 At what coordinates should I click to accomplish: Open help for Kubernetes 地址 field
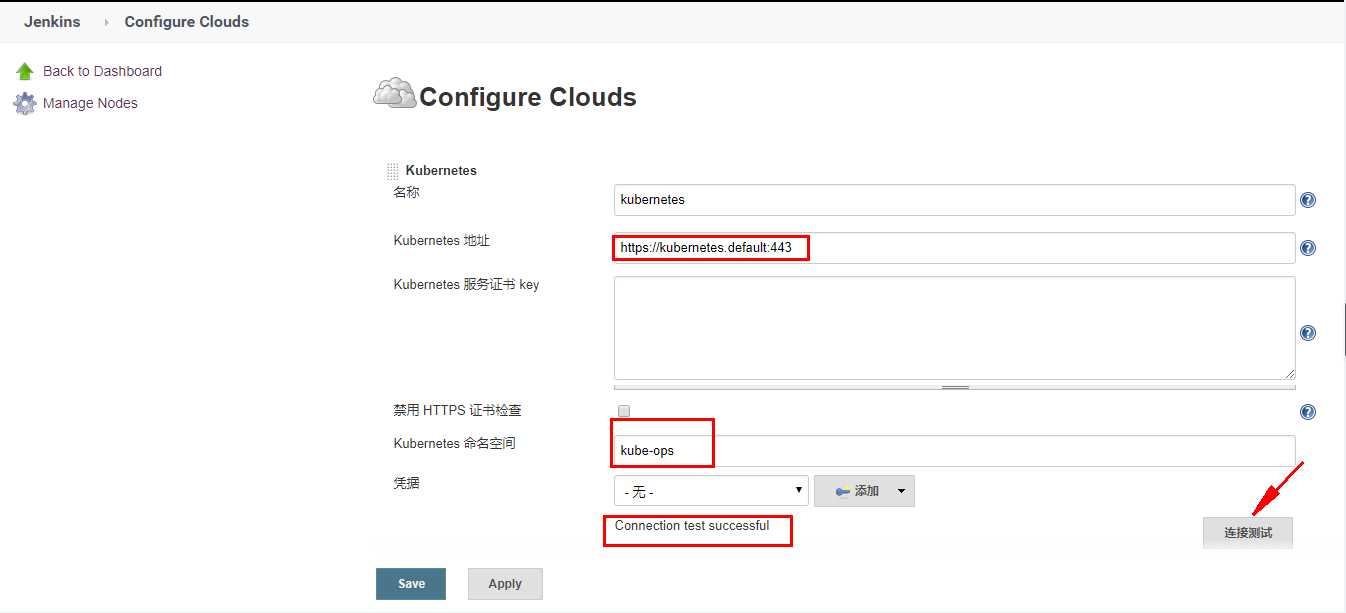pyautogui.click(x=1307, y=248)
